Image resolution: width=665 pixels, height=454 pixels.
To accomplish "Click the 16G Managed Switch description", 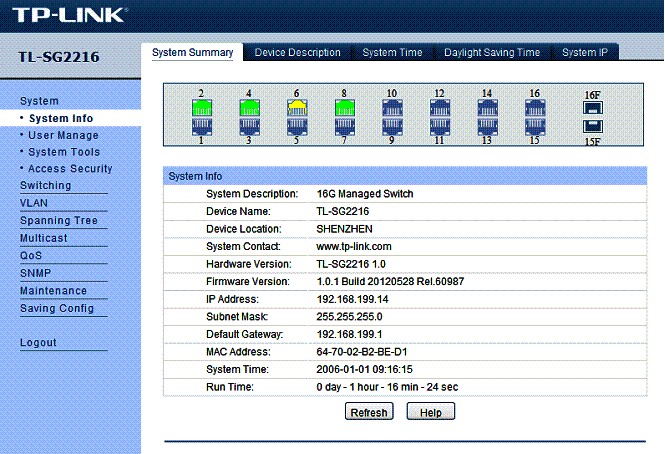I will pos(365,194).
